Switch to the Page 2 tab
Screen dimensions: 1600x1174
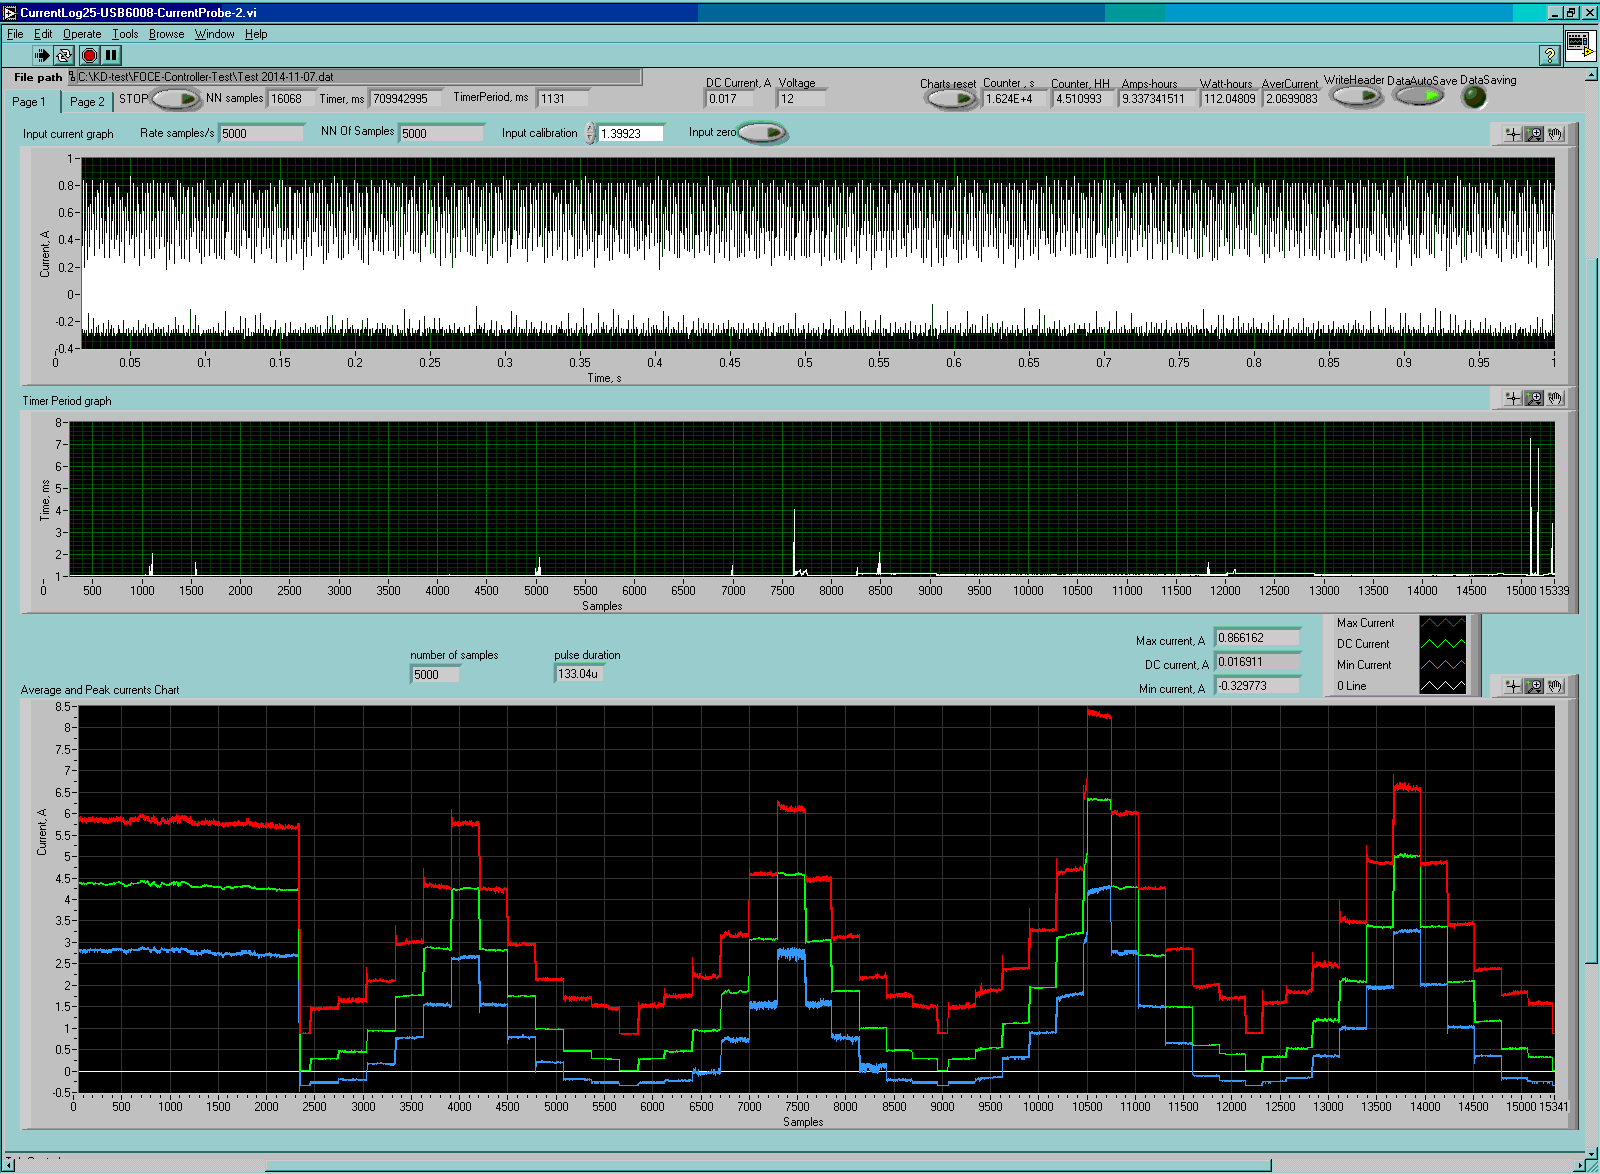click(87, 101)
